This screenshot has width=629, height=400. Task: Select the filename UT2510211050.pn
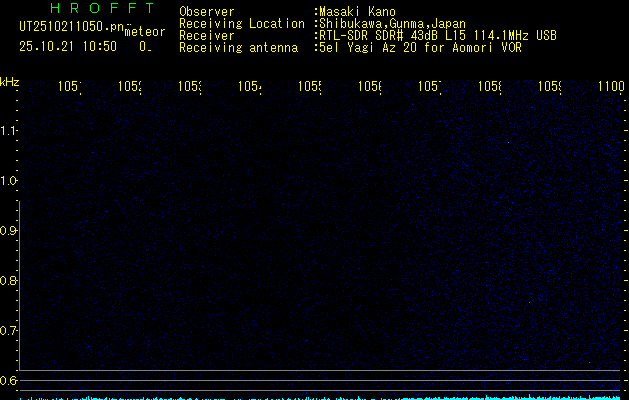point(72,27)
